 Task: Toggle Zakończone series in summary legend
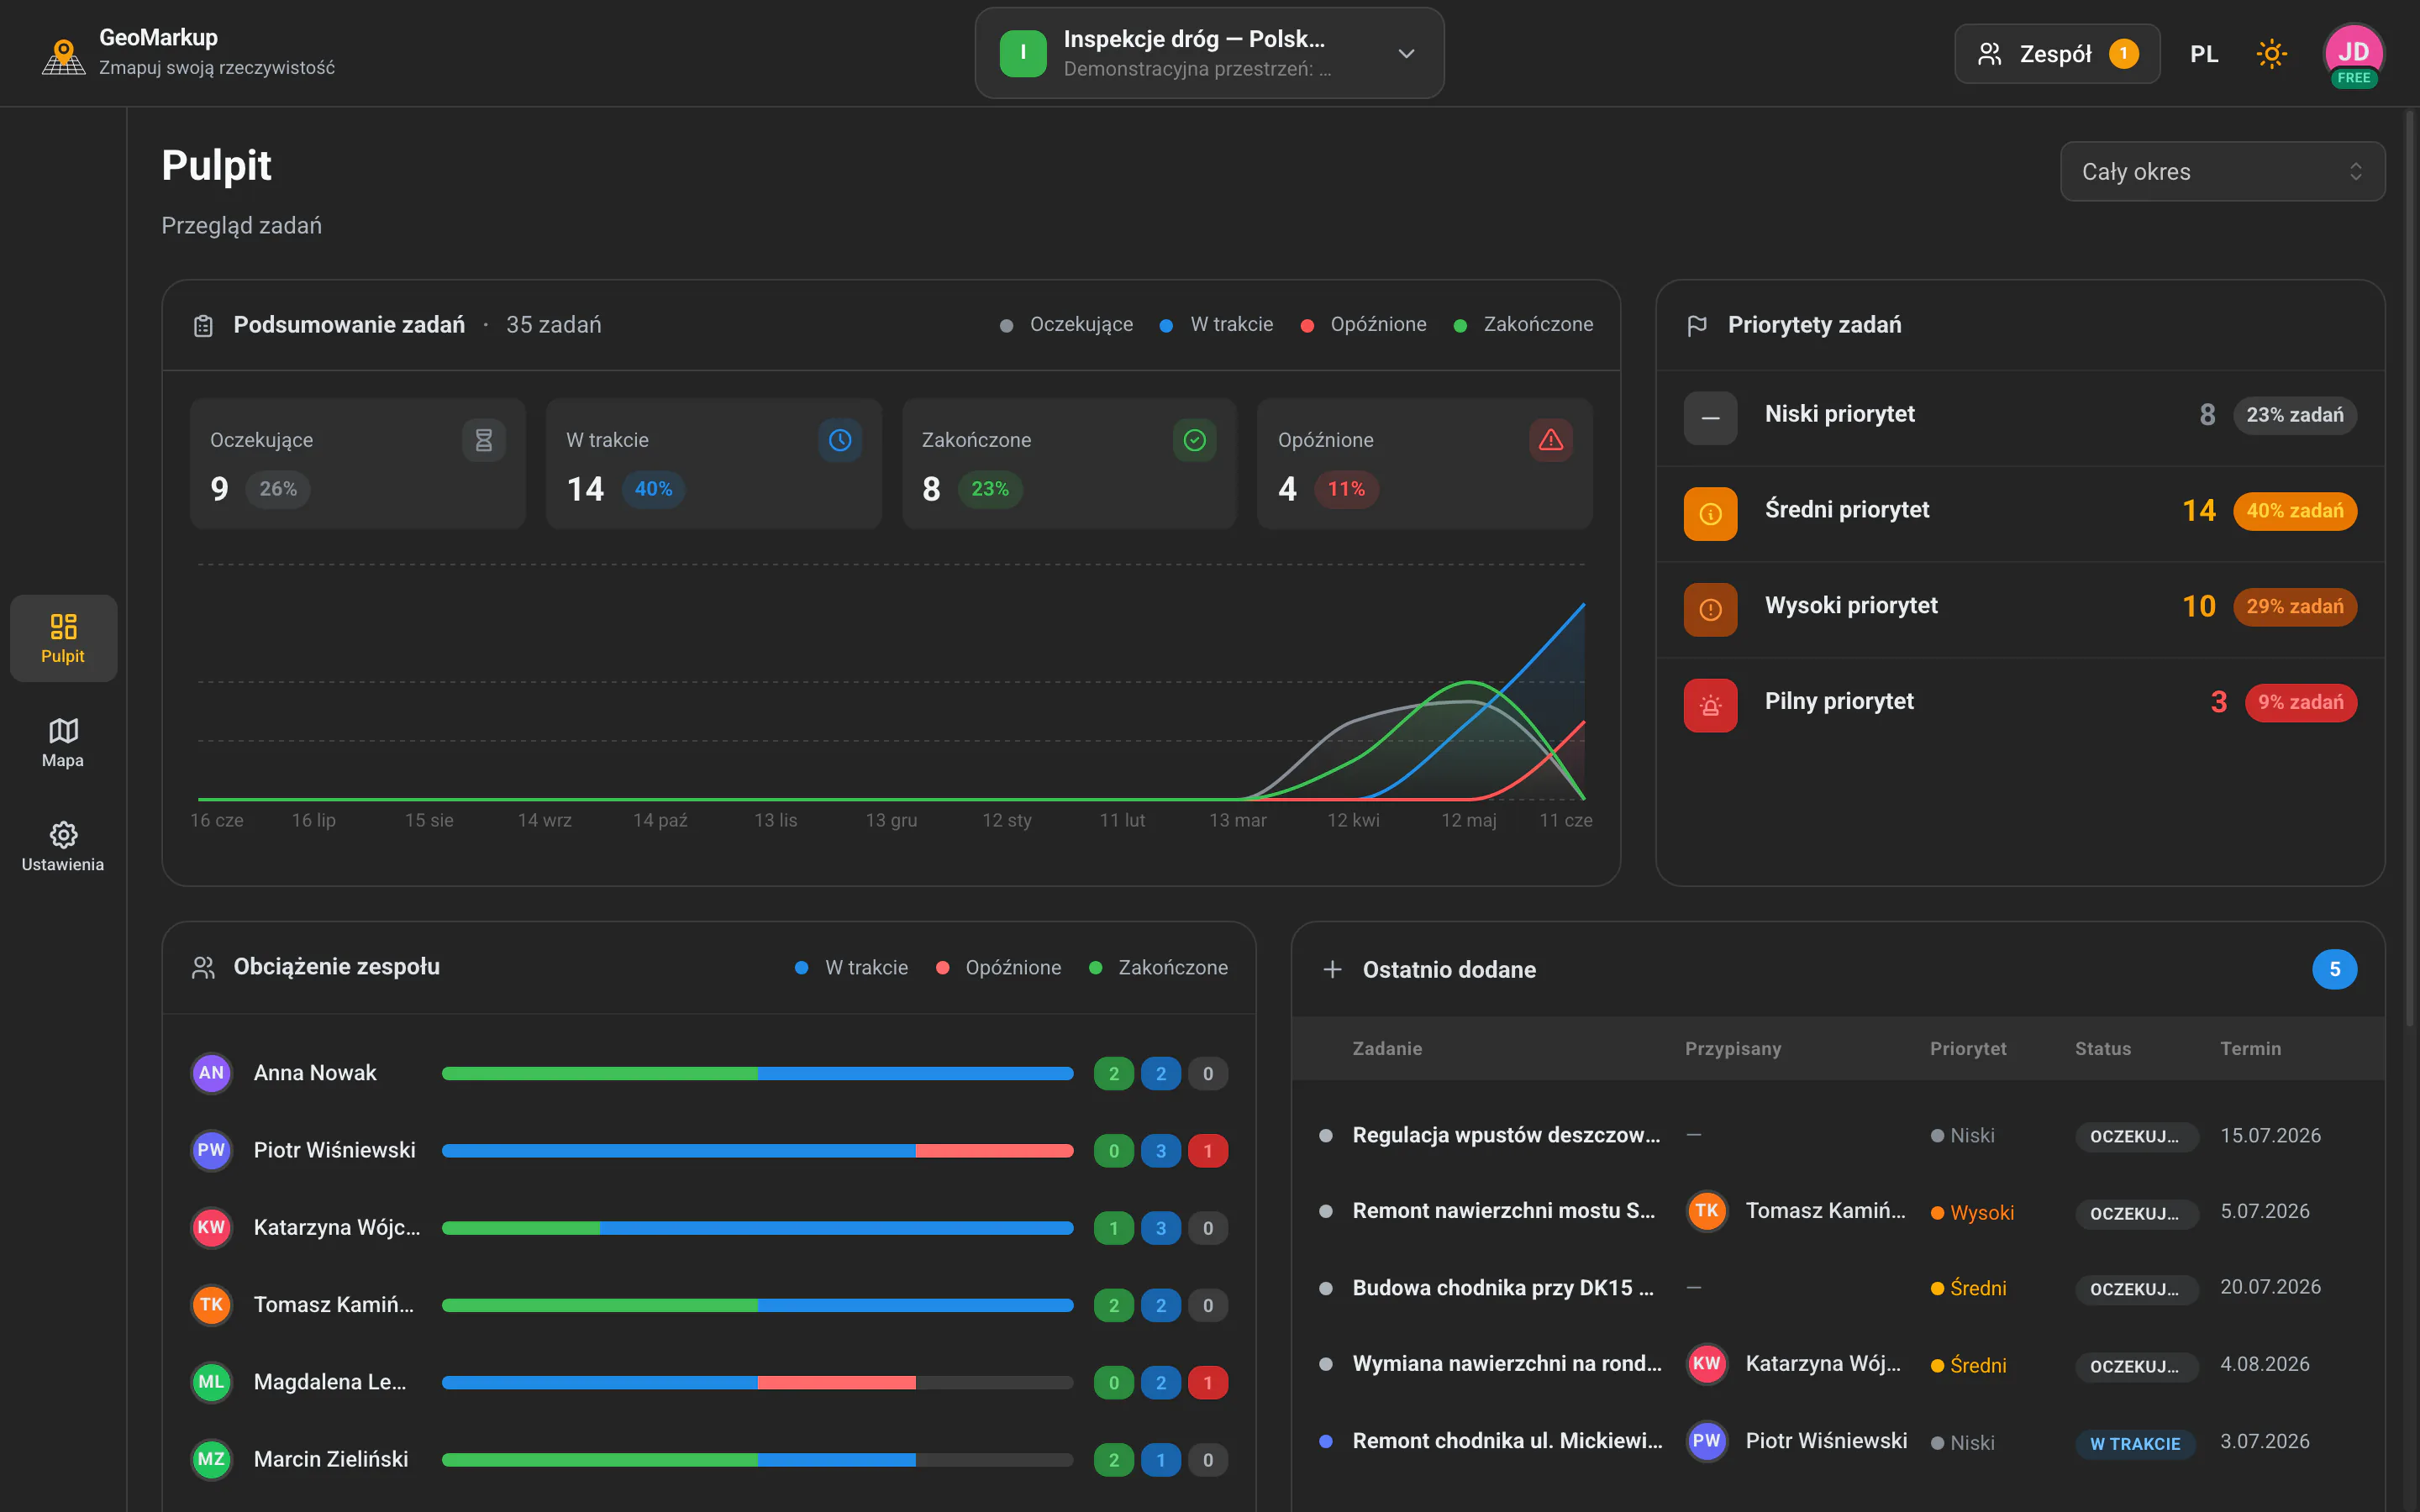[x=1523, y=325]
